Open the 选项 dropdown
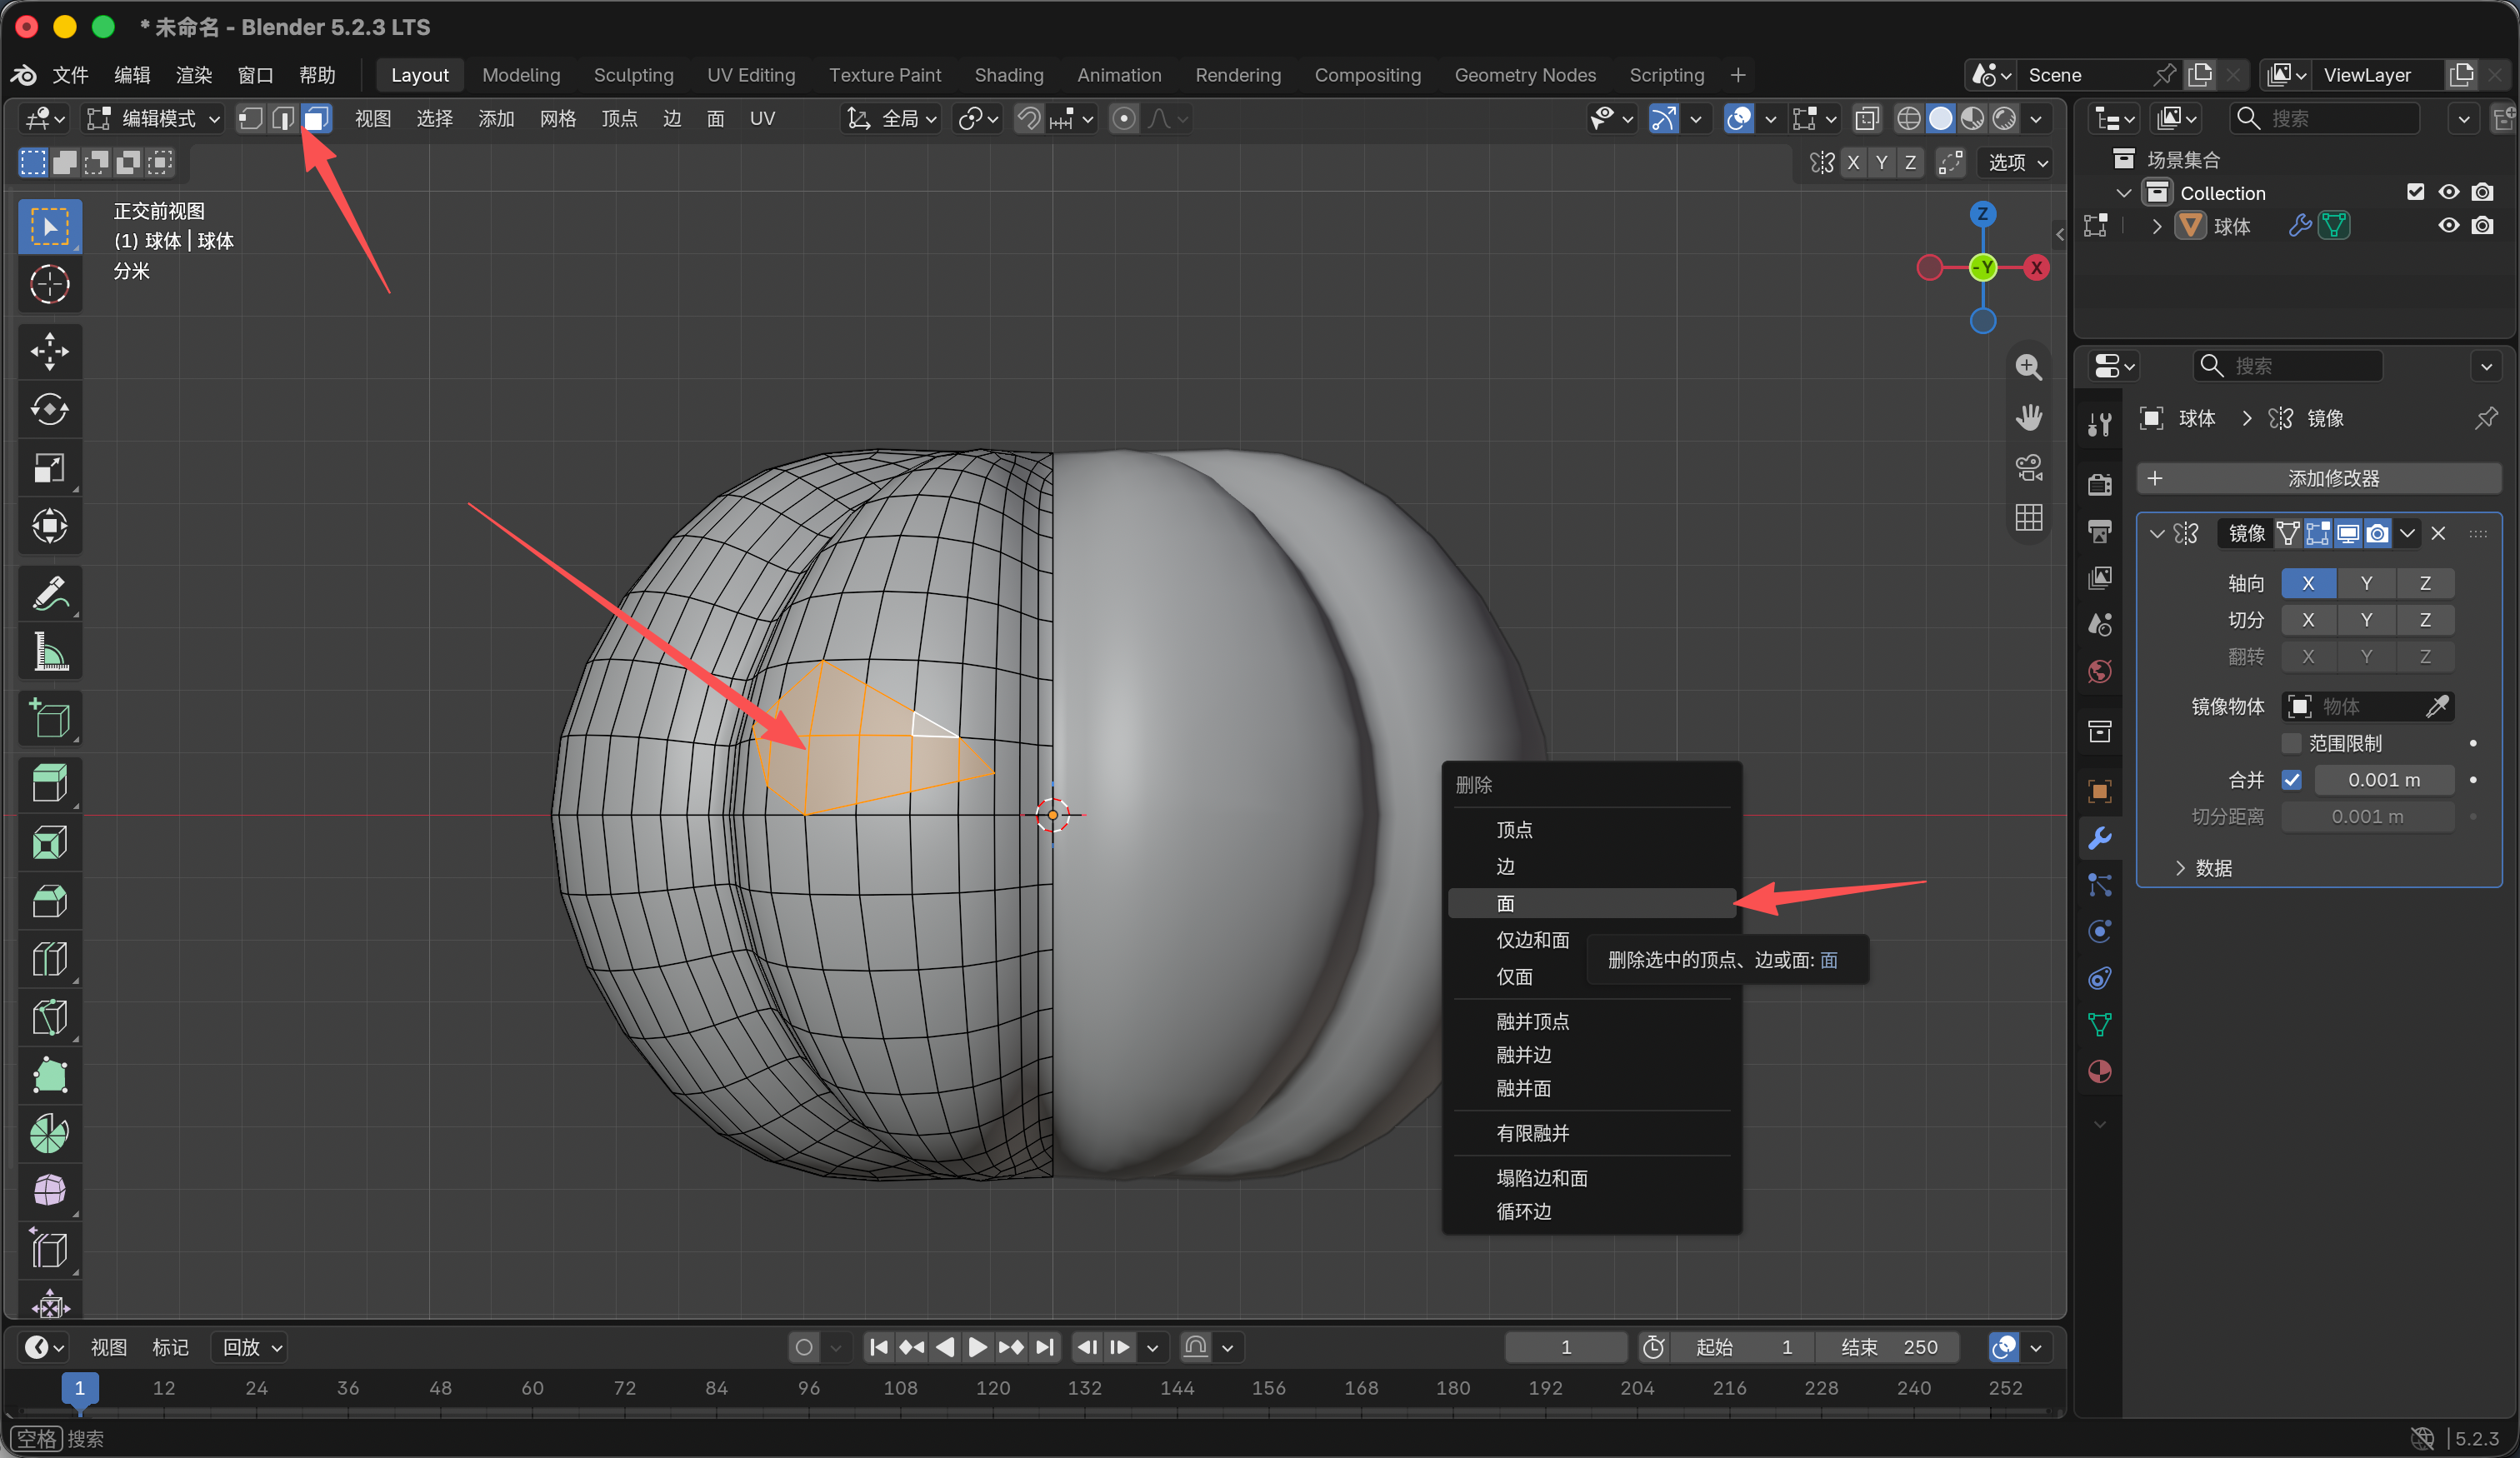 [2017, 163]
